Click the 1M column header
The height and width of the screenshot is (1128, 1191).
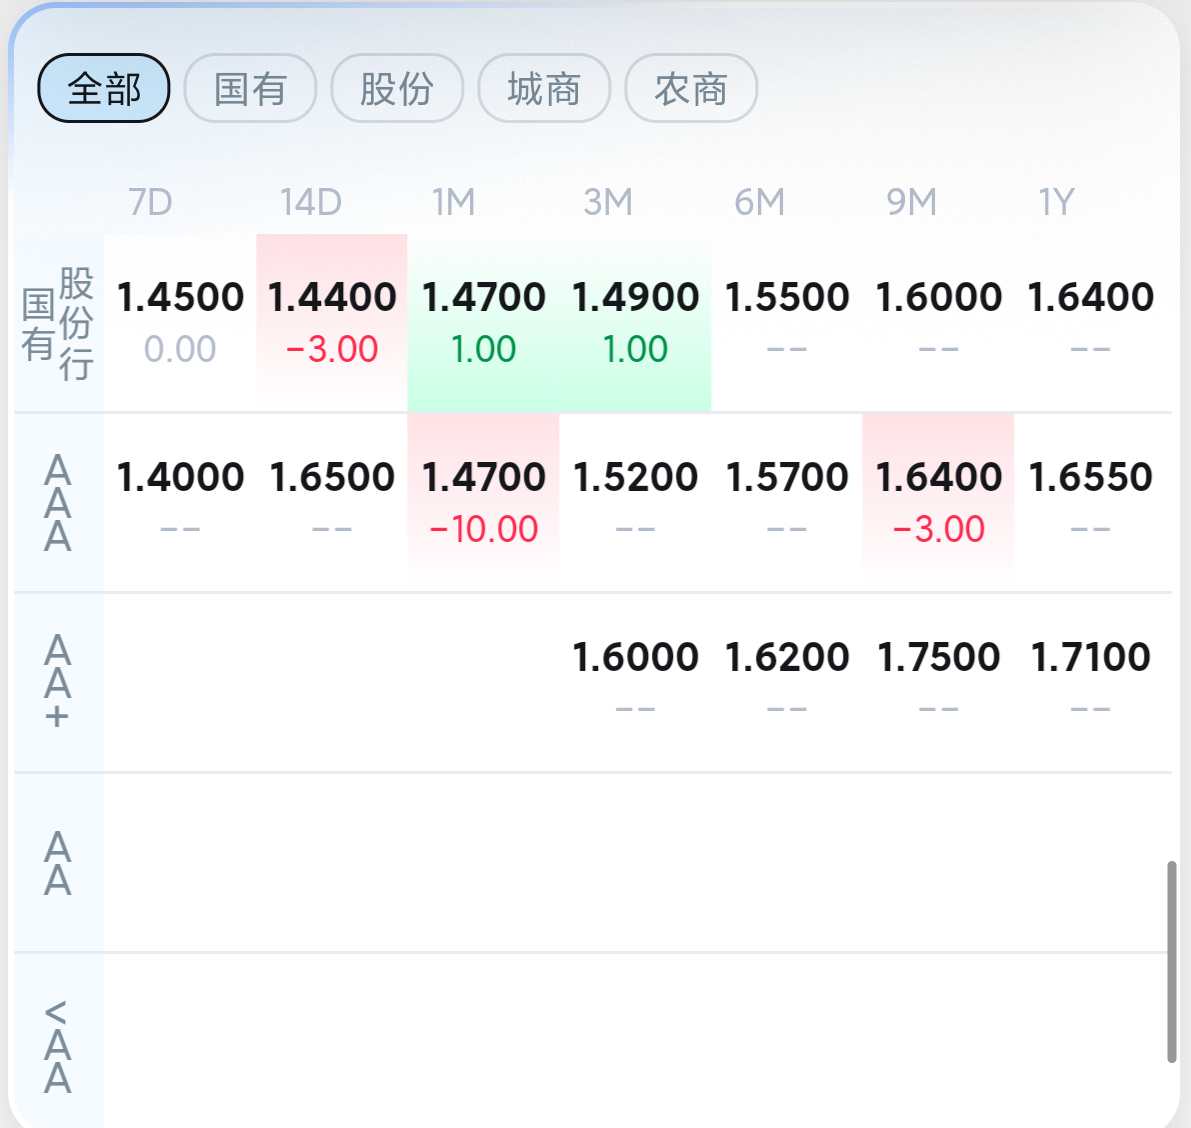point(453,202)
